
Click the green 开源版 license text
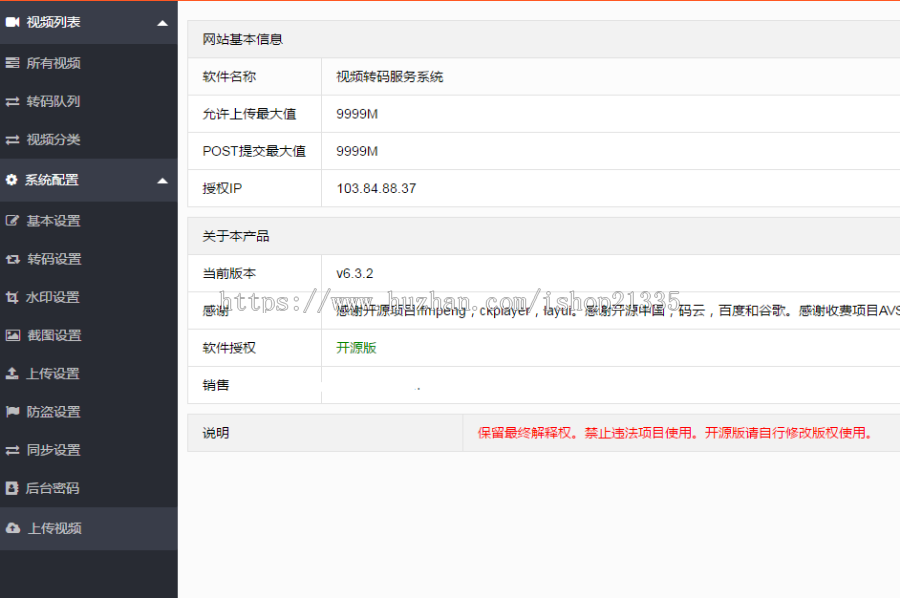356,348
